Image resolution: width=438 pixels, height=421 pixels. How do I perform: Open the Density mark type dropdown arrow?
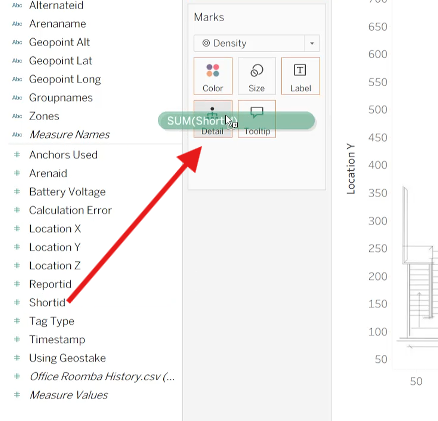pyautogui.click(x=312, y=43)
